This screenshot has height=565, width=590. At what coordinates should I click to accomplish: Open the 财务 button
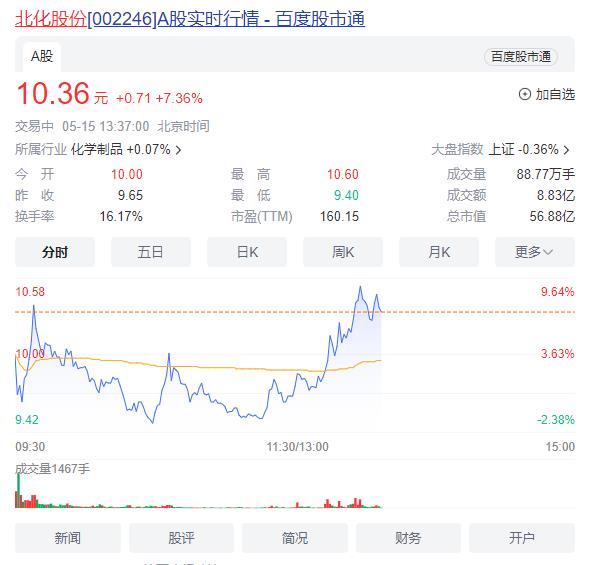pyautogui.click(x=408, y=538)
